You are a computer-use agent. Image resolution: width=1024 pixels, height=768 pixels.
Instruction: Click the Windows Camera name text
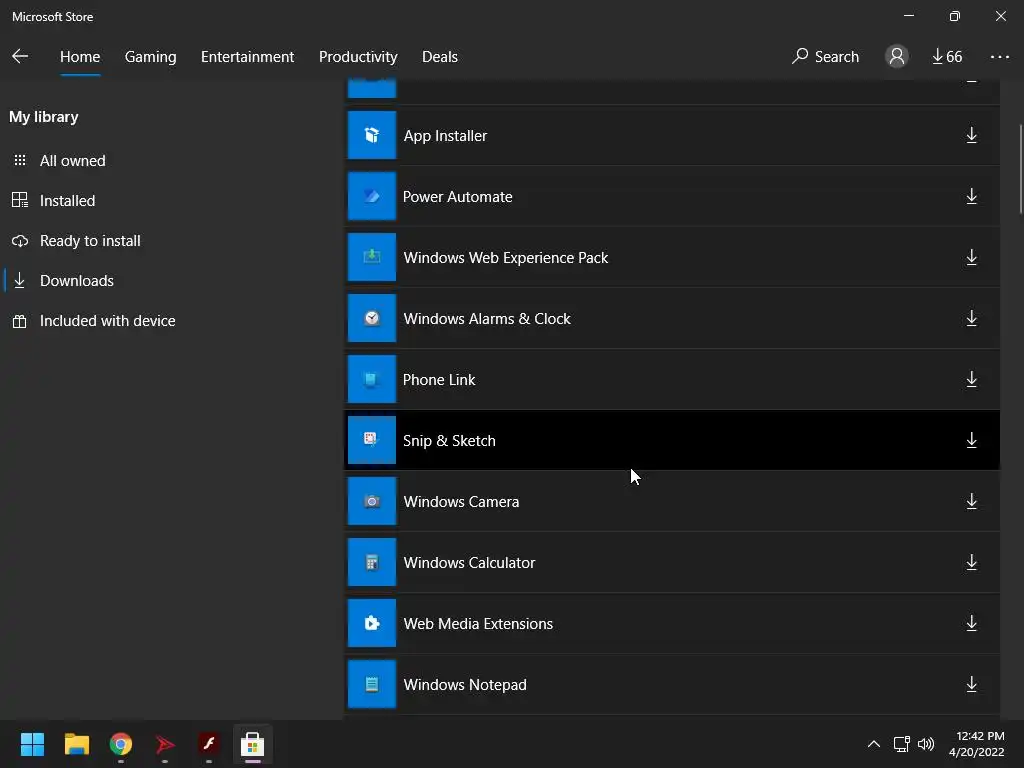click(x=461, y=502)
